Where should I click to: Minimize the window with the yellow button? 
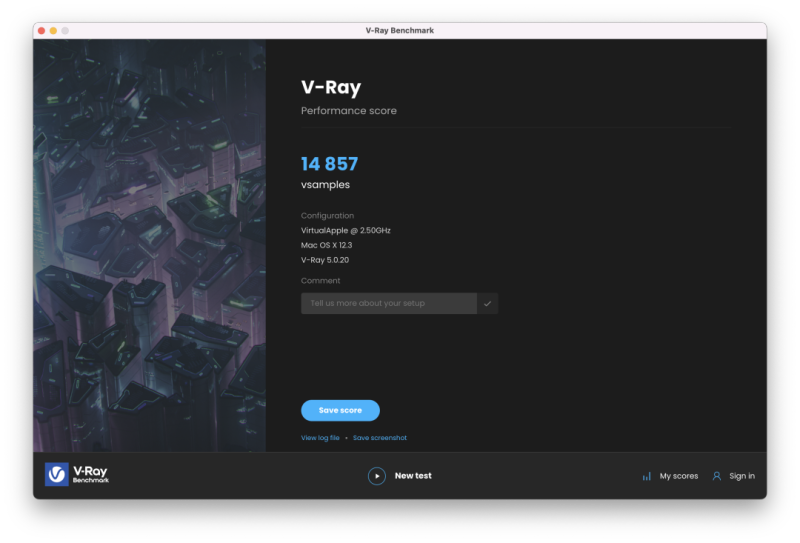coord(54,31)
